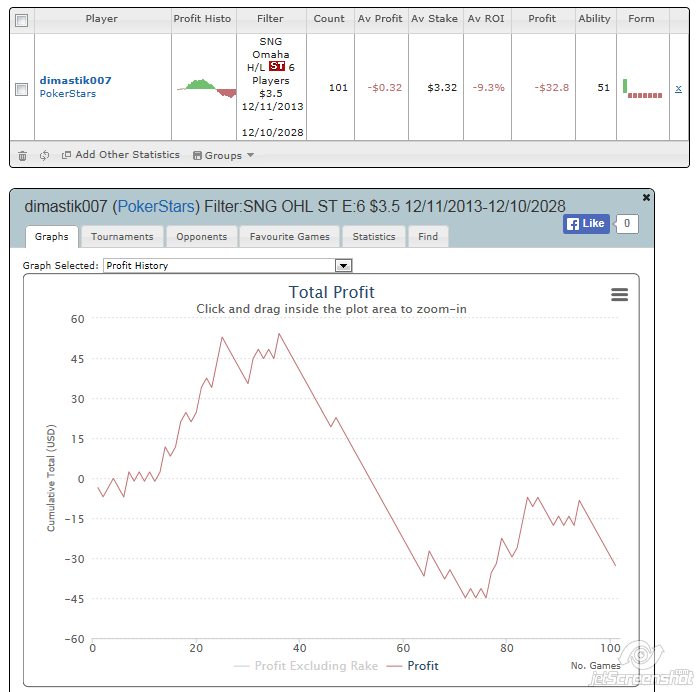The image size is (699, 692).
Task: Remove the dimastik007 row via x link
Action: 678,88
